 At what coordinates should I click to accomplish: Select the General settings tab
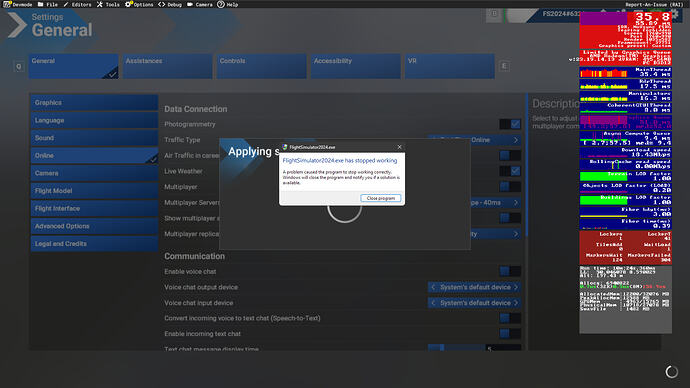(73, 66)
